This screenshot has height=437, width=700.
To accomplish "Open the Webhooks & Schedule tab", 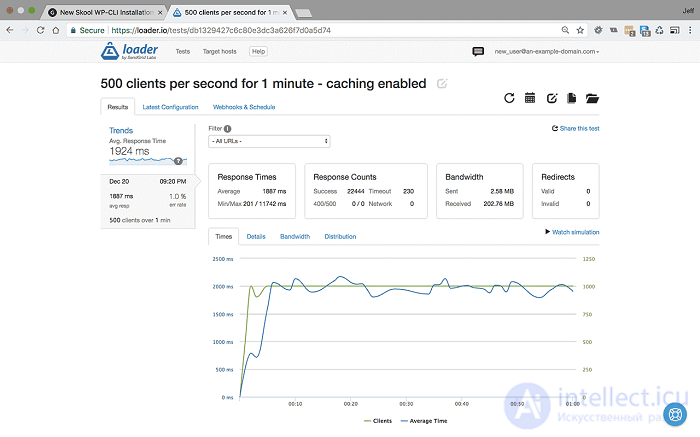I will 244,107.
